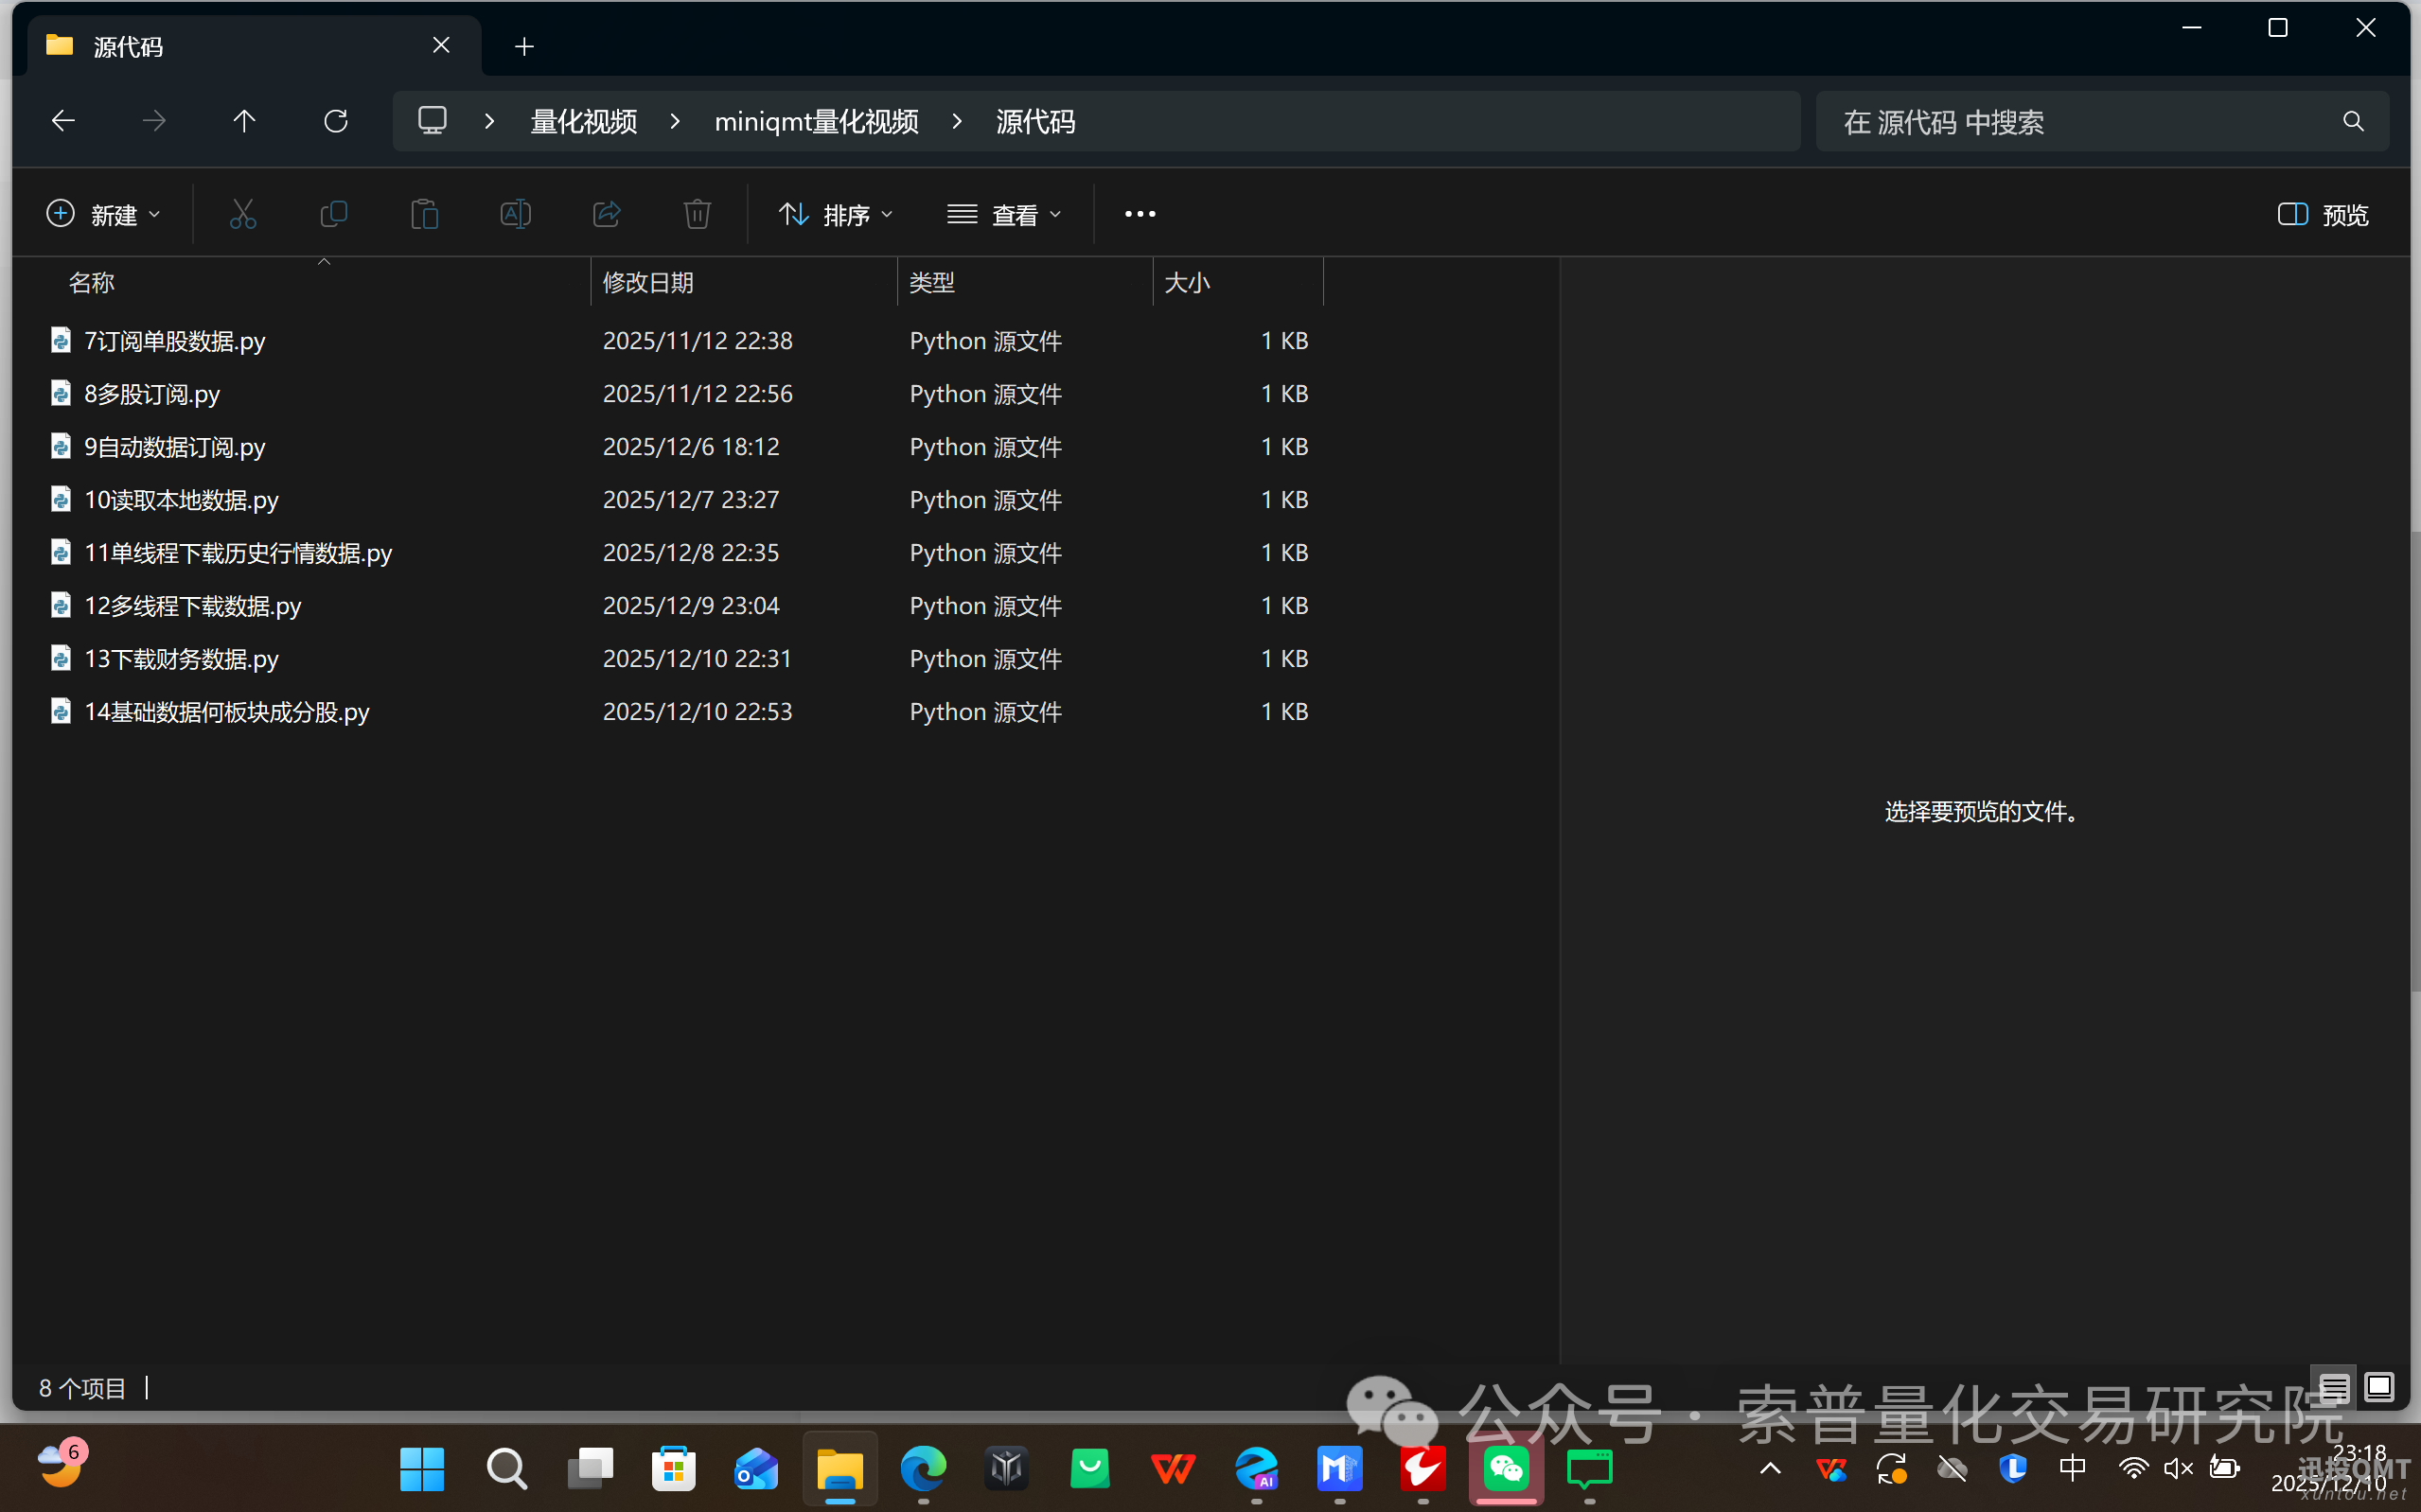Select the 源代码 tab at the top

coord(127,46)
